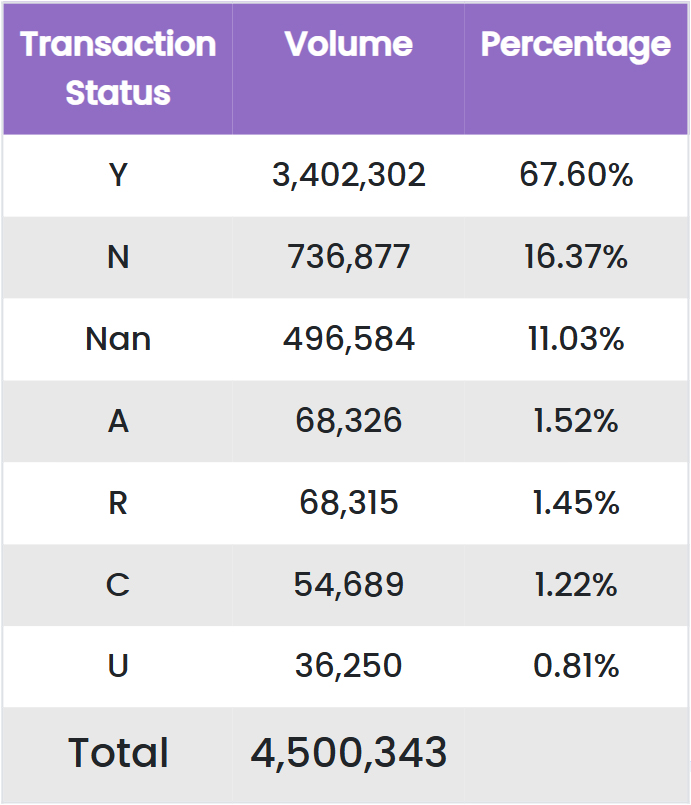Click the N transaction status cell
Image resolution: width=691 pixels, height=805 pixels.
(x=118, y=257)
